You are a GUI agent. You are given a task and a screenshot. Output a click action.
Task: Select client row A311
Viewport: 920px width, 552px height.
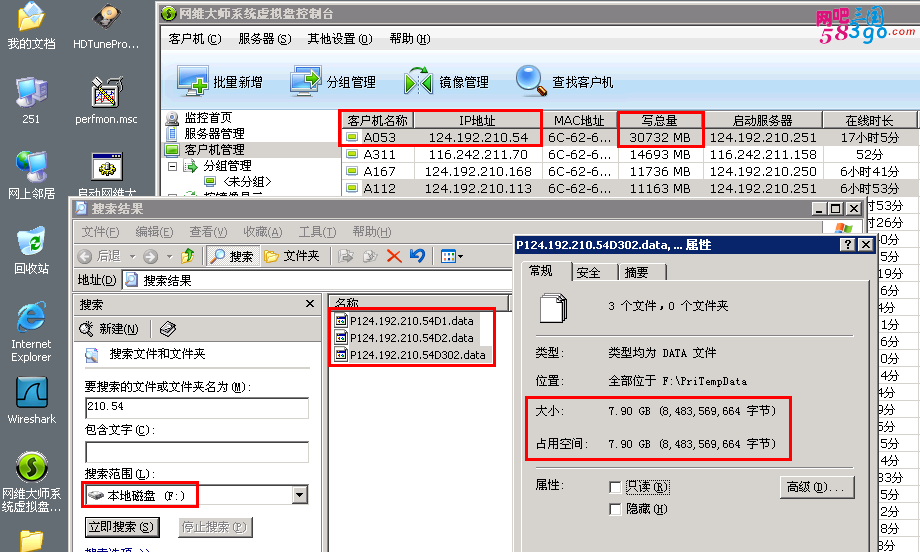click(629, 154)
